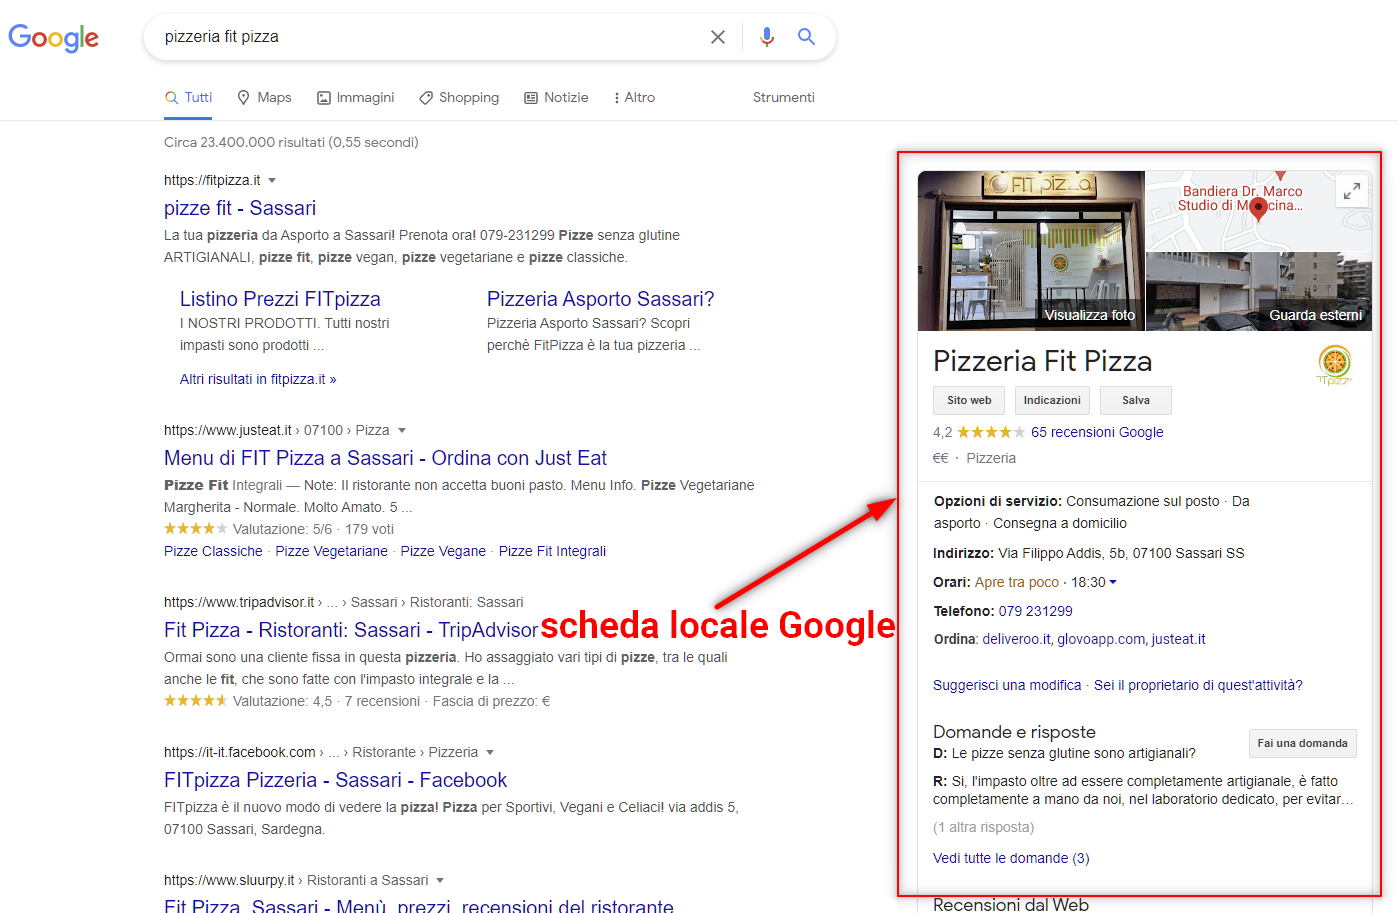This screenshot has width=1398, height=913.
Task: Open the Just Eat menu result title
Action: (x=385, y=458)
